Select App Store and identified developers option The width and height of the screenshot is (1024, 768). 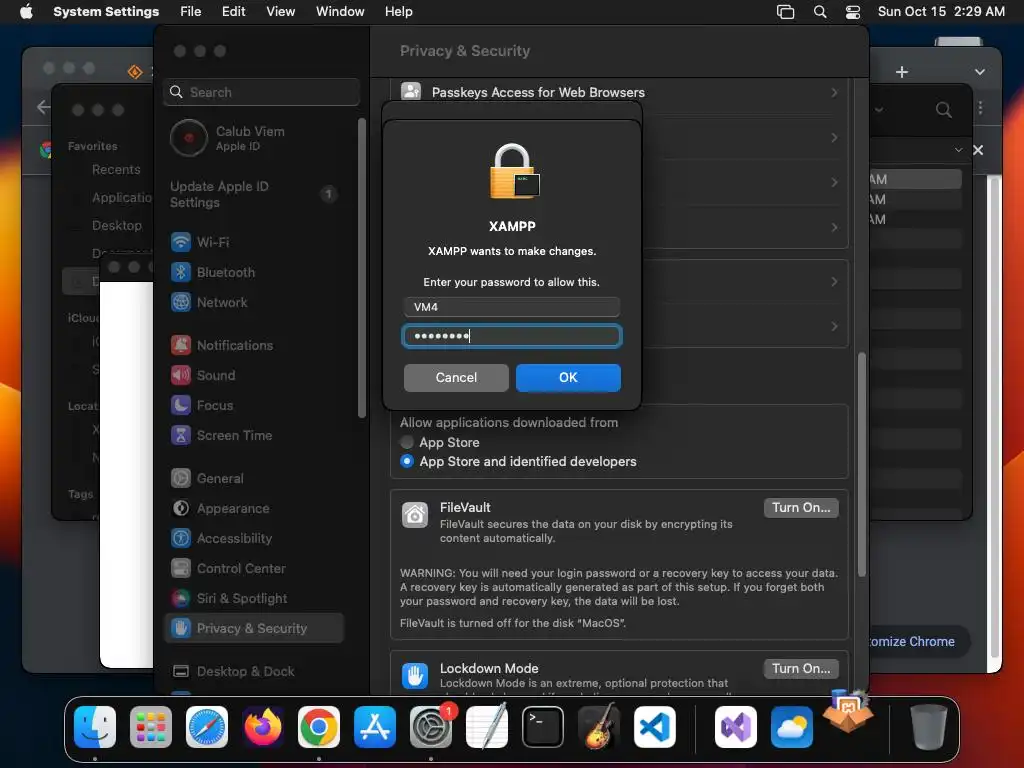(407, 461)
